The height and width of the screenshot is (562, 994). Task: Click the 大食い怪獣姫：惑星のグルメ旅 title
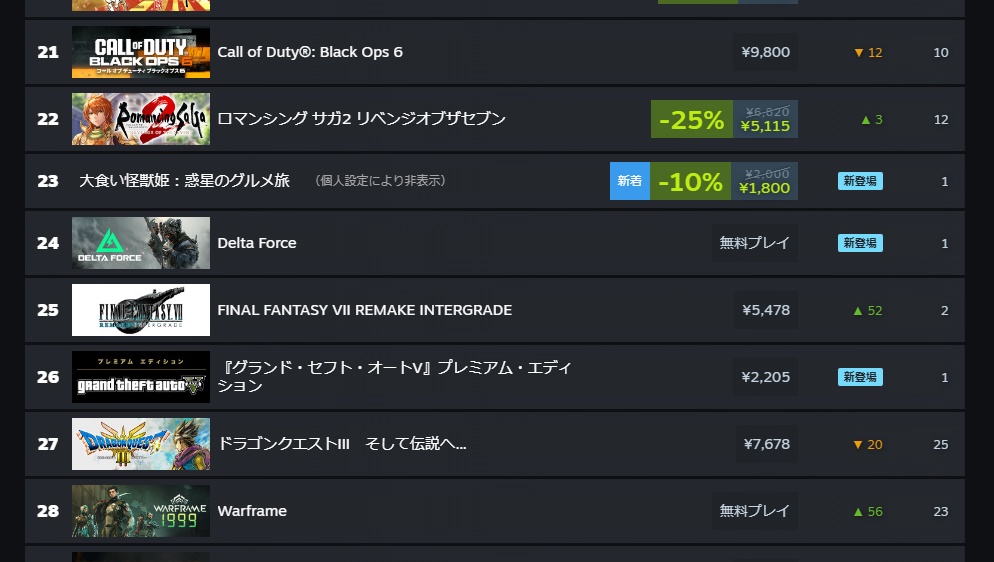[x=184, y=181]
